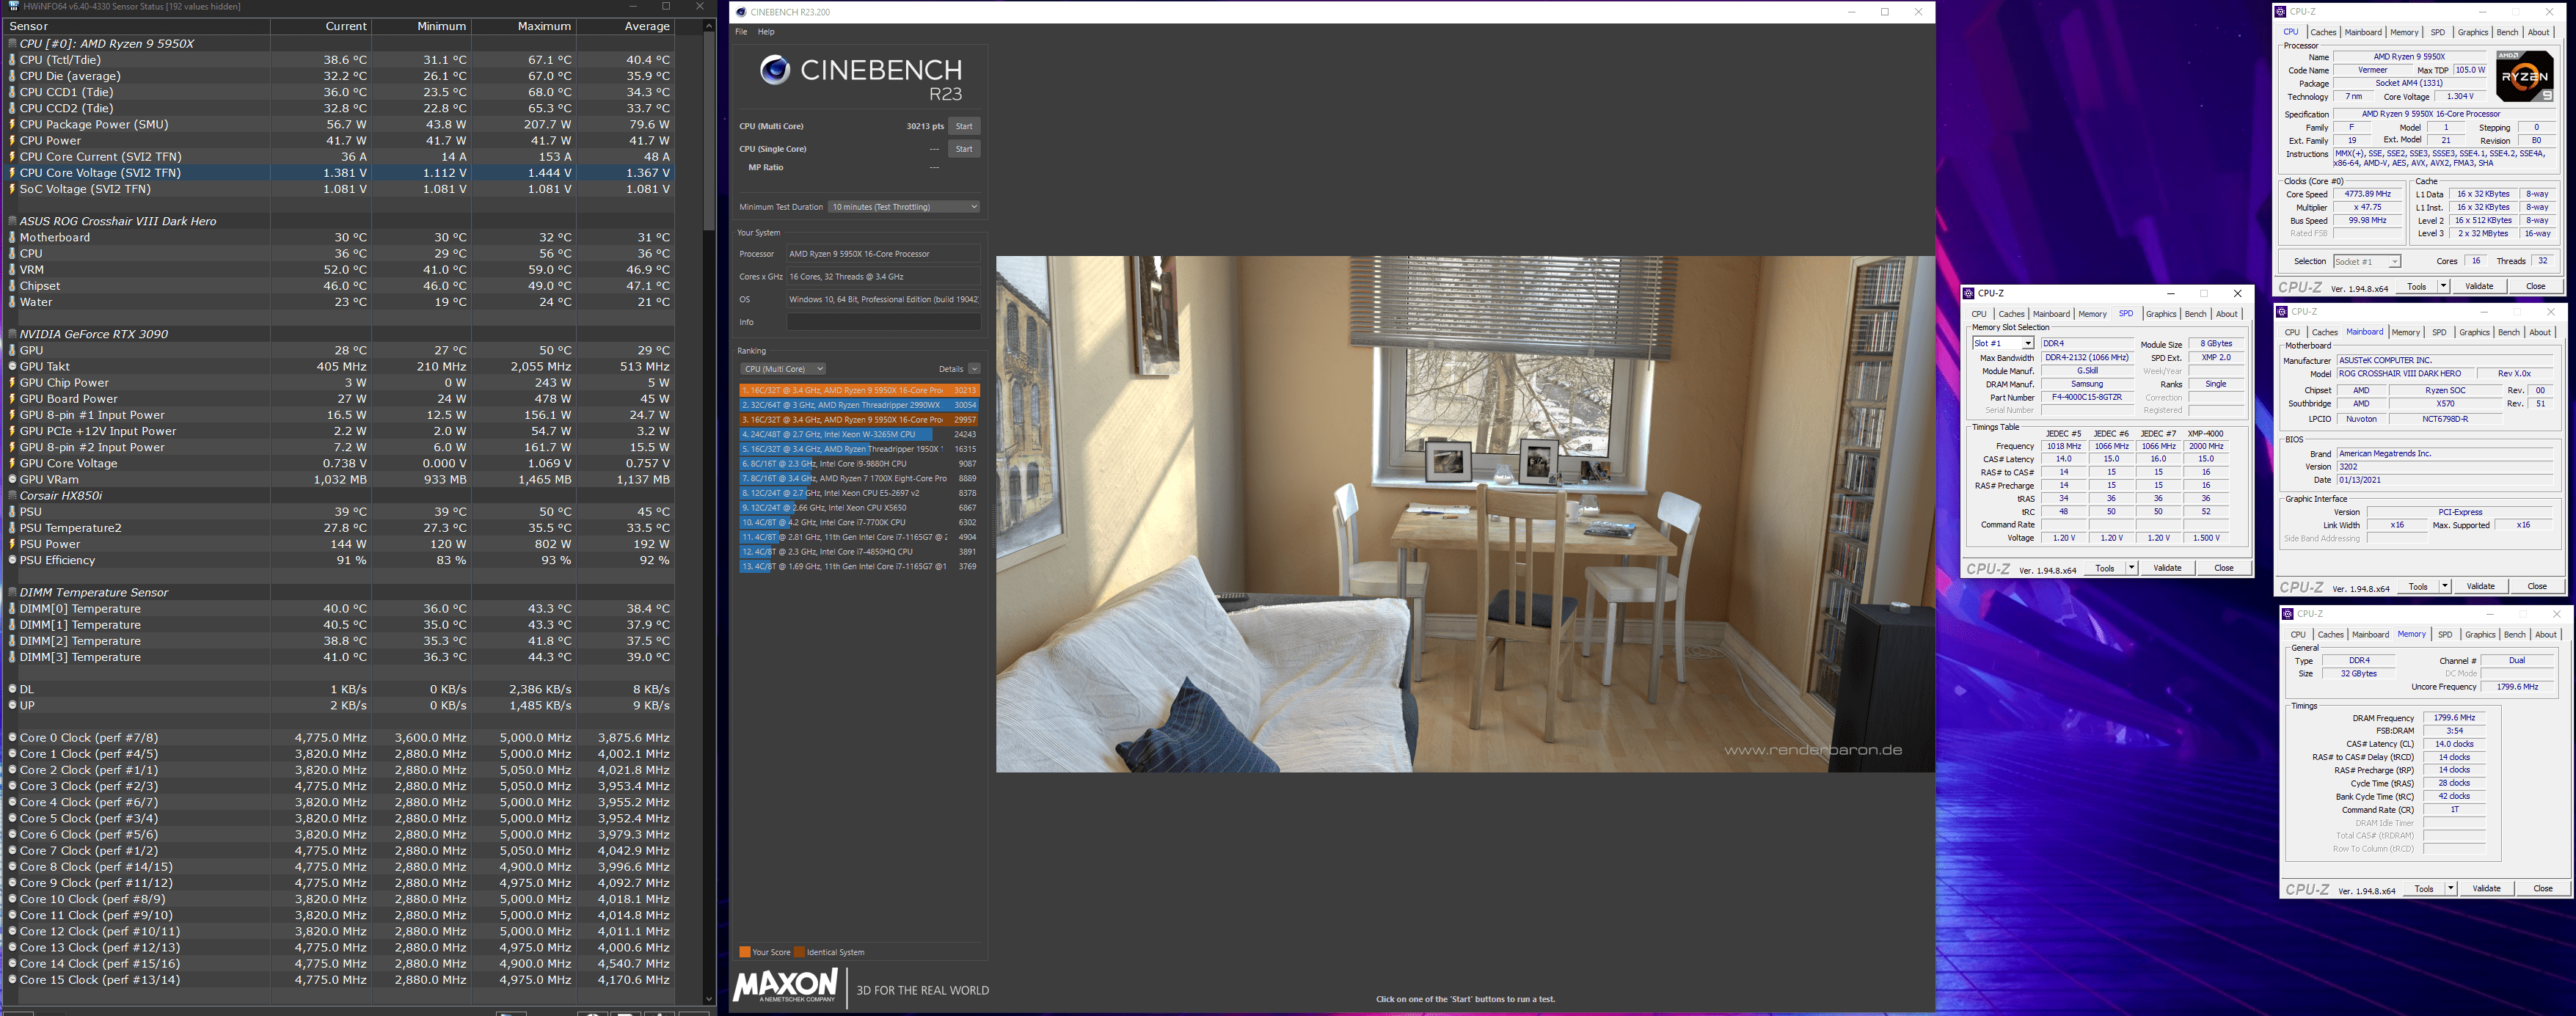The height and width of the screenshot is (1016, 2576).
Task: Open the Socket #1 selection dropdown in CPU-Z
Action: [2366, 261]
